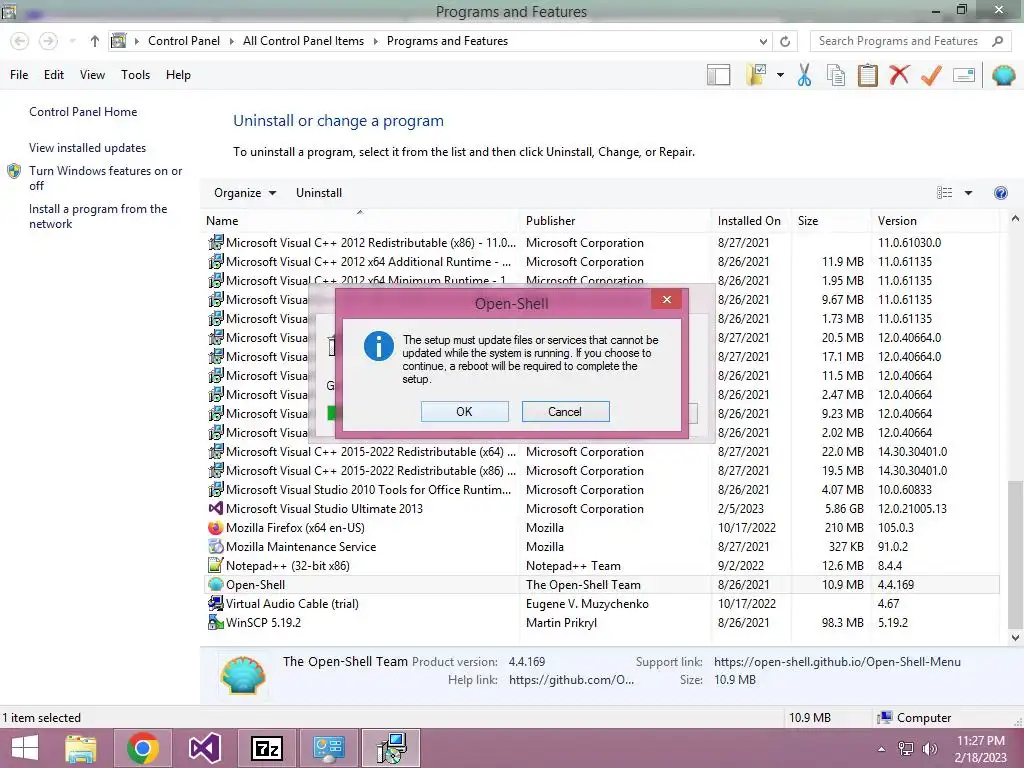Click Install a program from the network
The width and height of the screenshot is (1024, 768).
[x=98, y=216]
